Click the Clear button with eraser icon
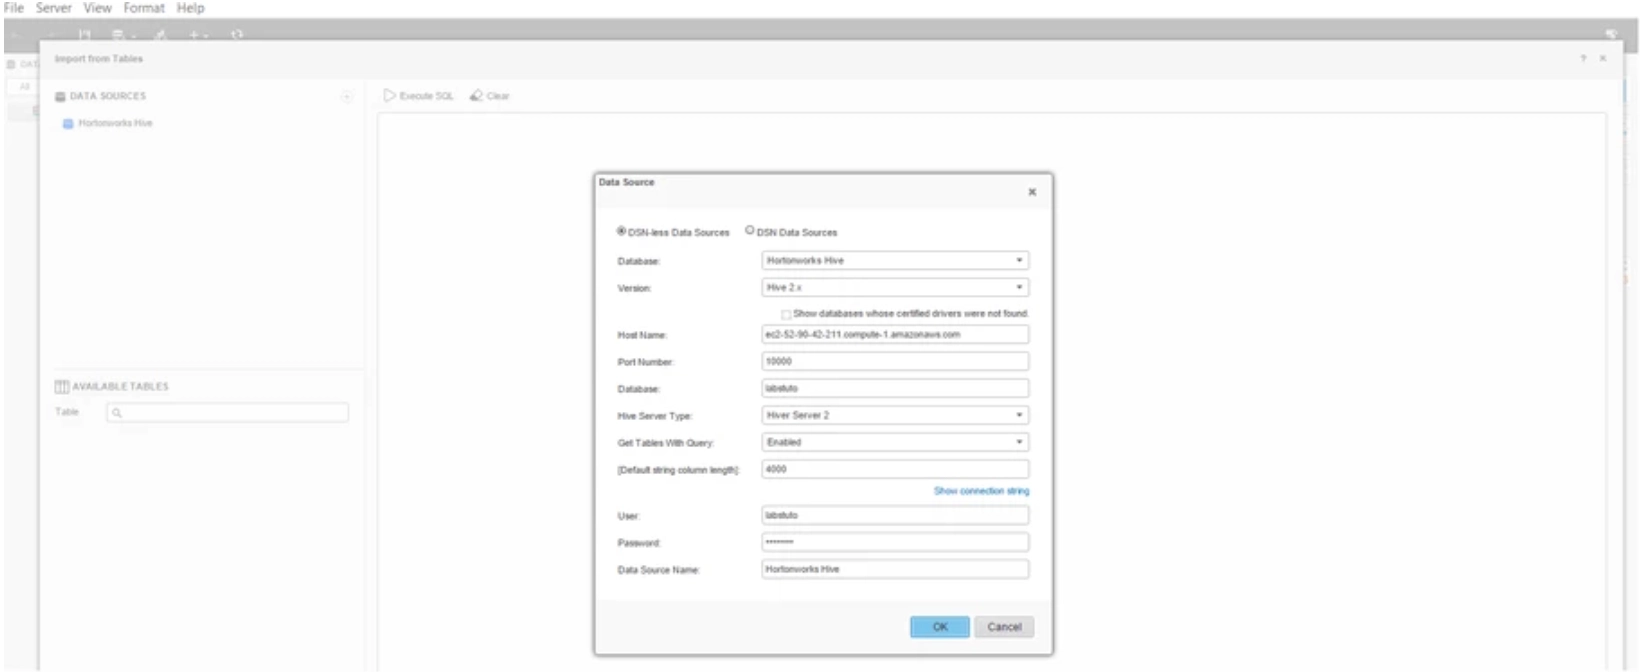 490,96
